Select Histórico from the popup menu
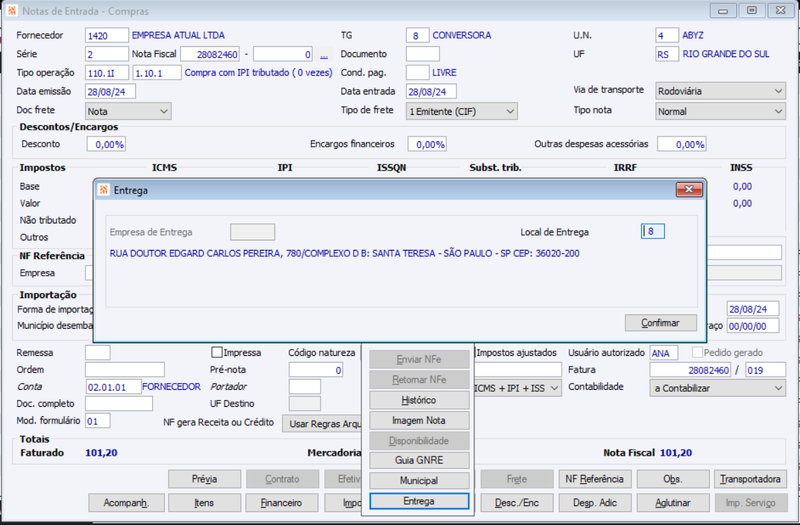The image size is (800, 525). click(x=419, y=400)
